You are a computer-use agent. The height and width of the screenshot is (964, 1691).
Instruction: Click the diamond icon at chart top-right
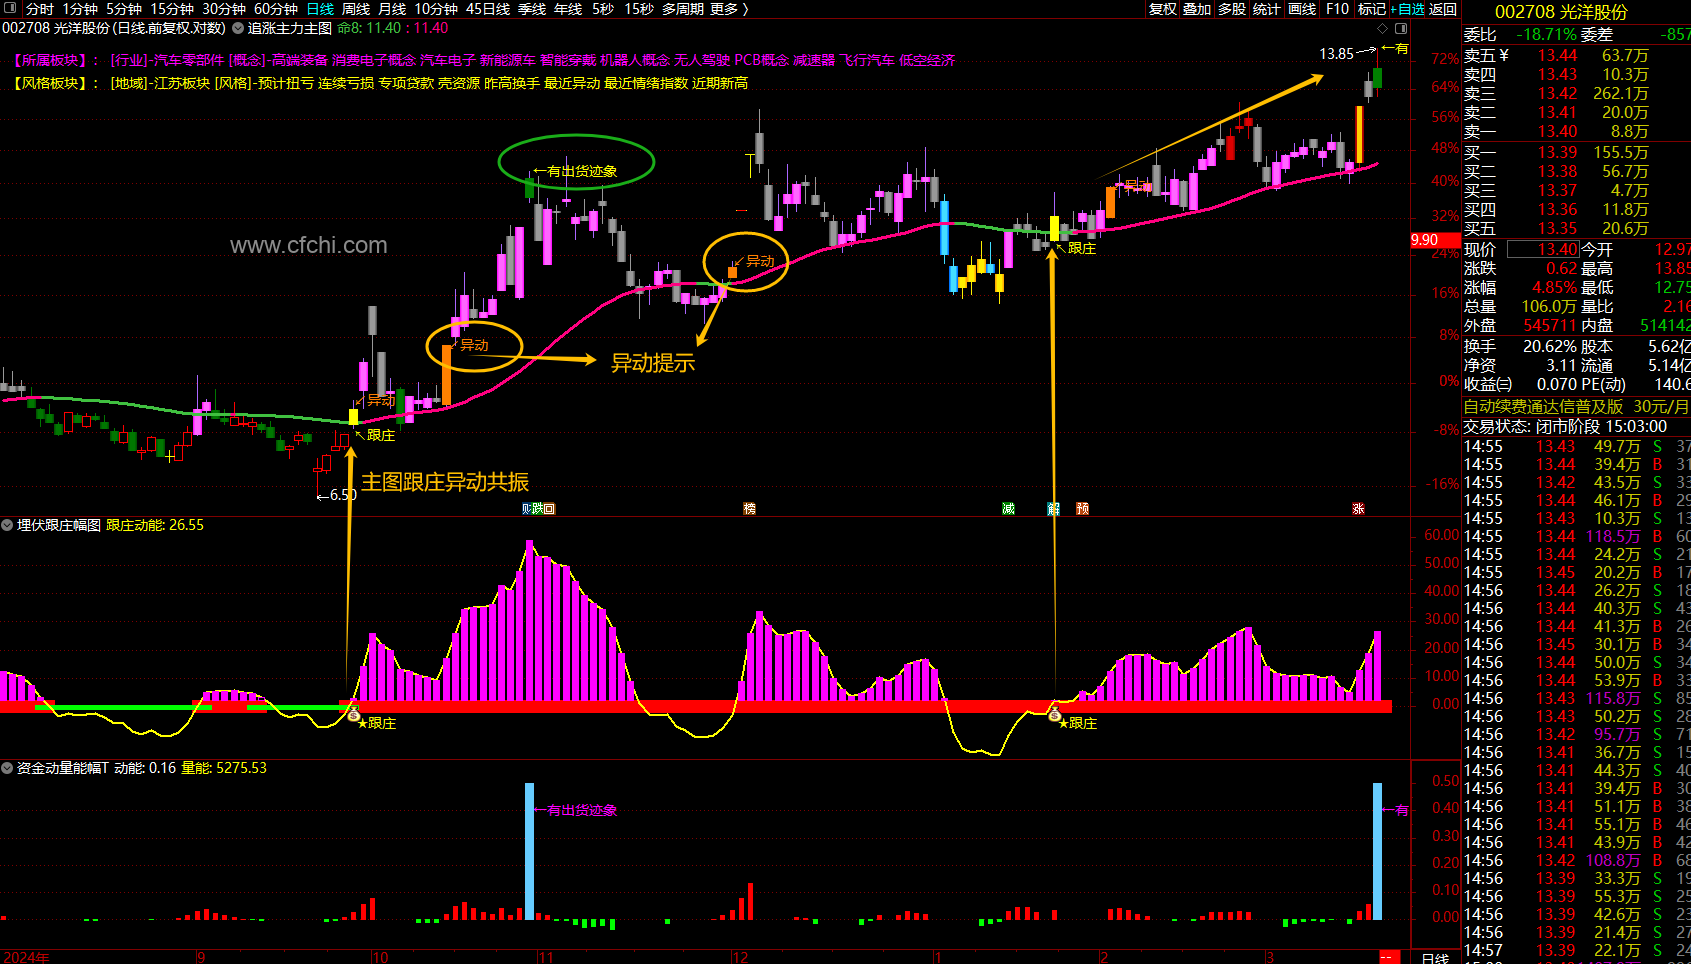pyautogui.click(x=1383, y=28)
